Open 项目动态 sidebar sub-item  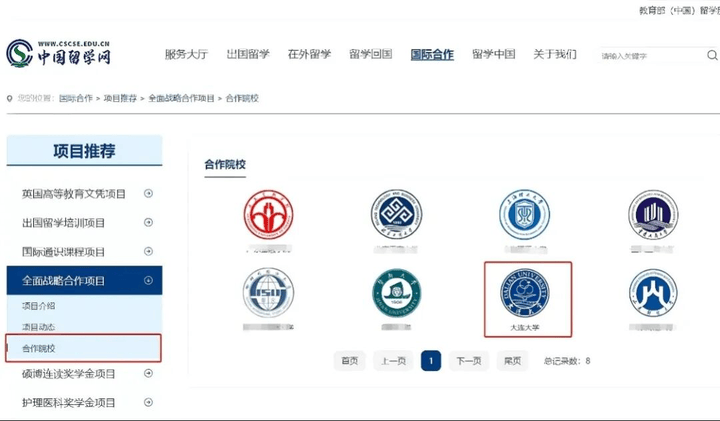[x=39, y=327]
